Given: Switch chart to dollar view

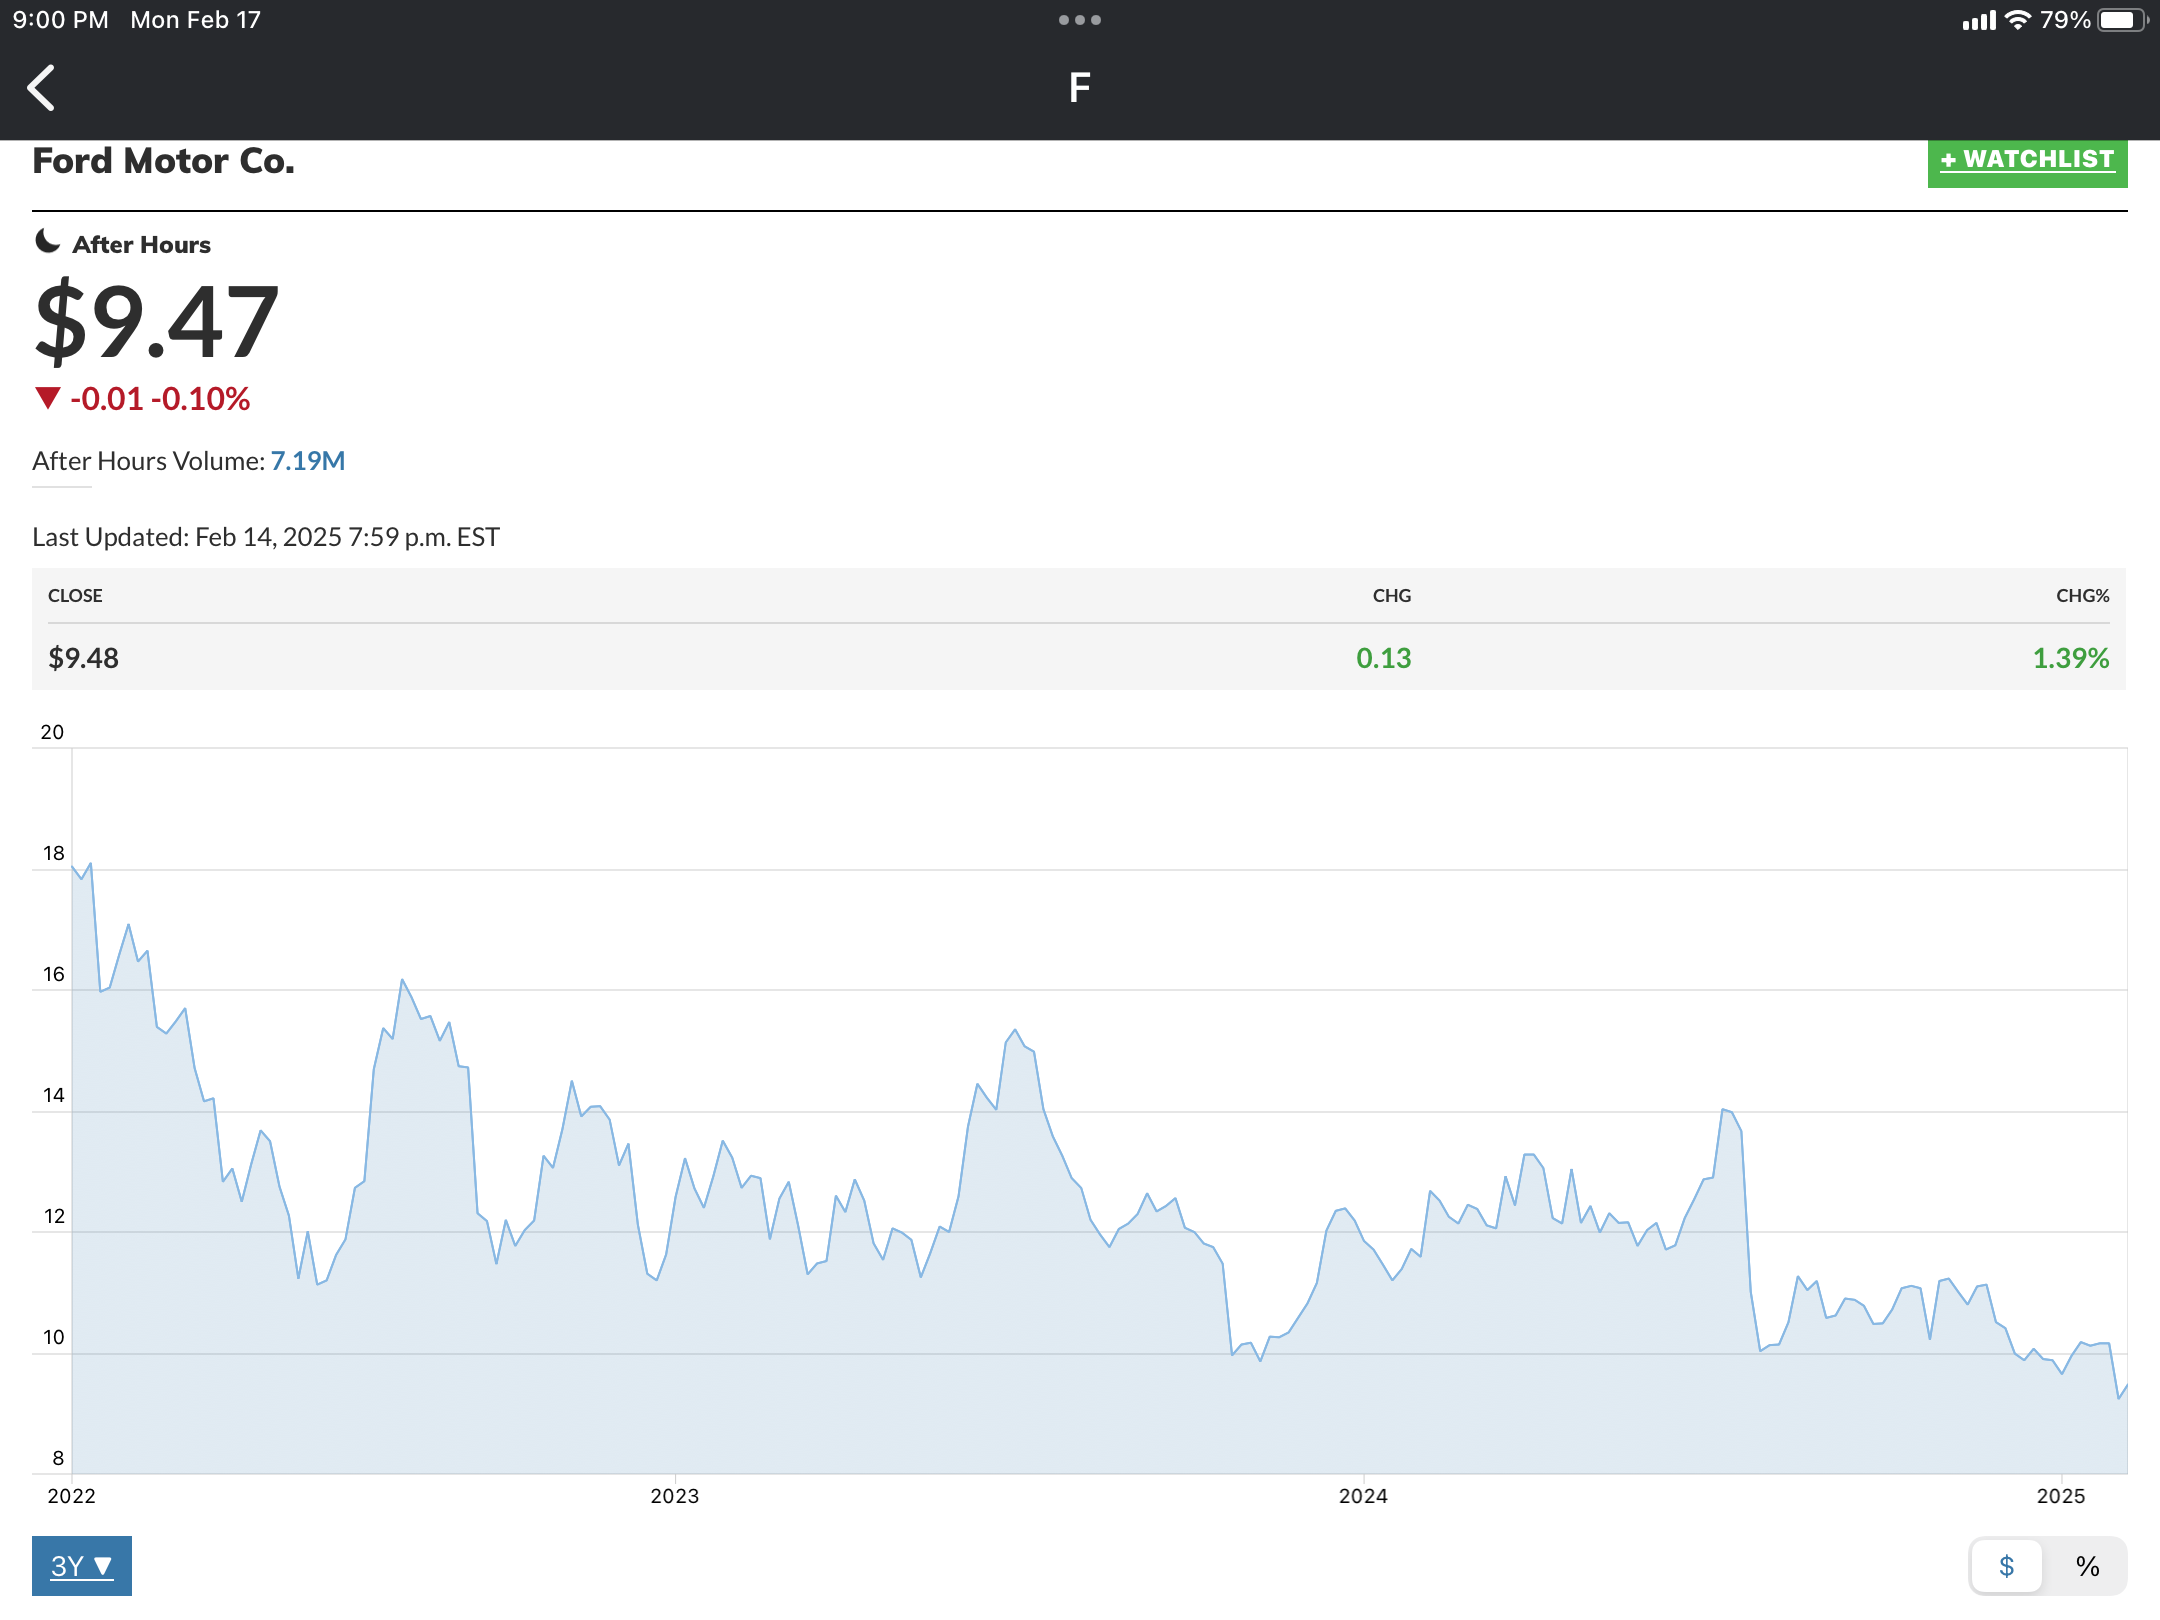Looking at the screenshot, I should (2006, 1566).
